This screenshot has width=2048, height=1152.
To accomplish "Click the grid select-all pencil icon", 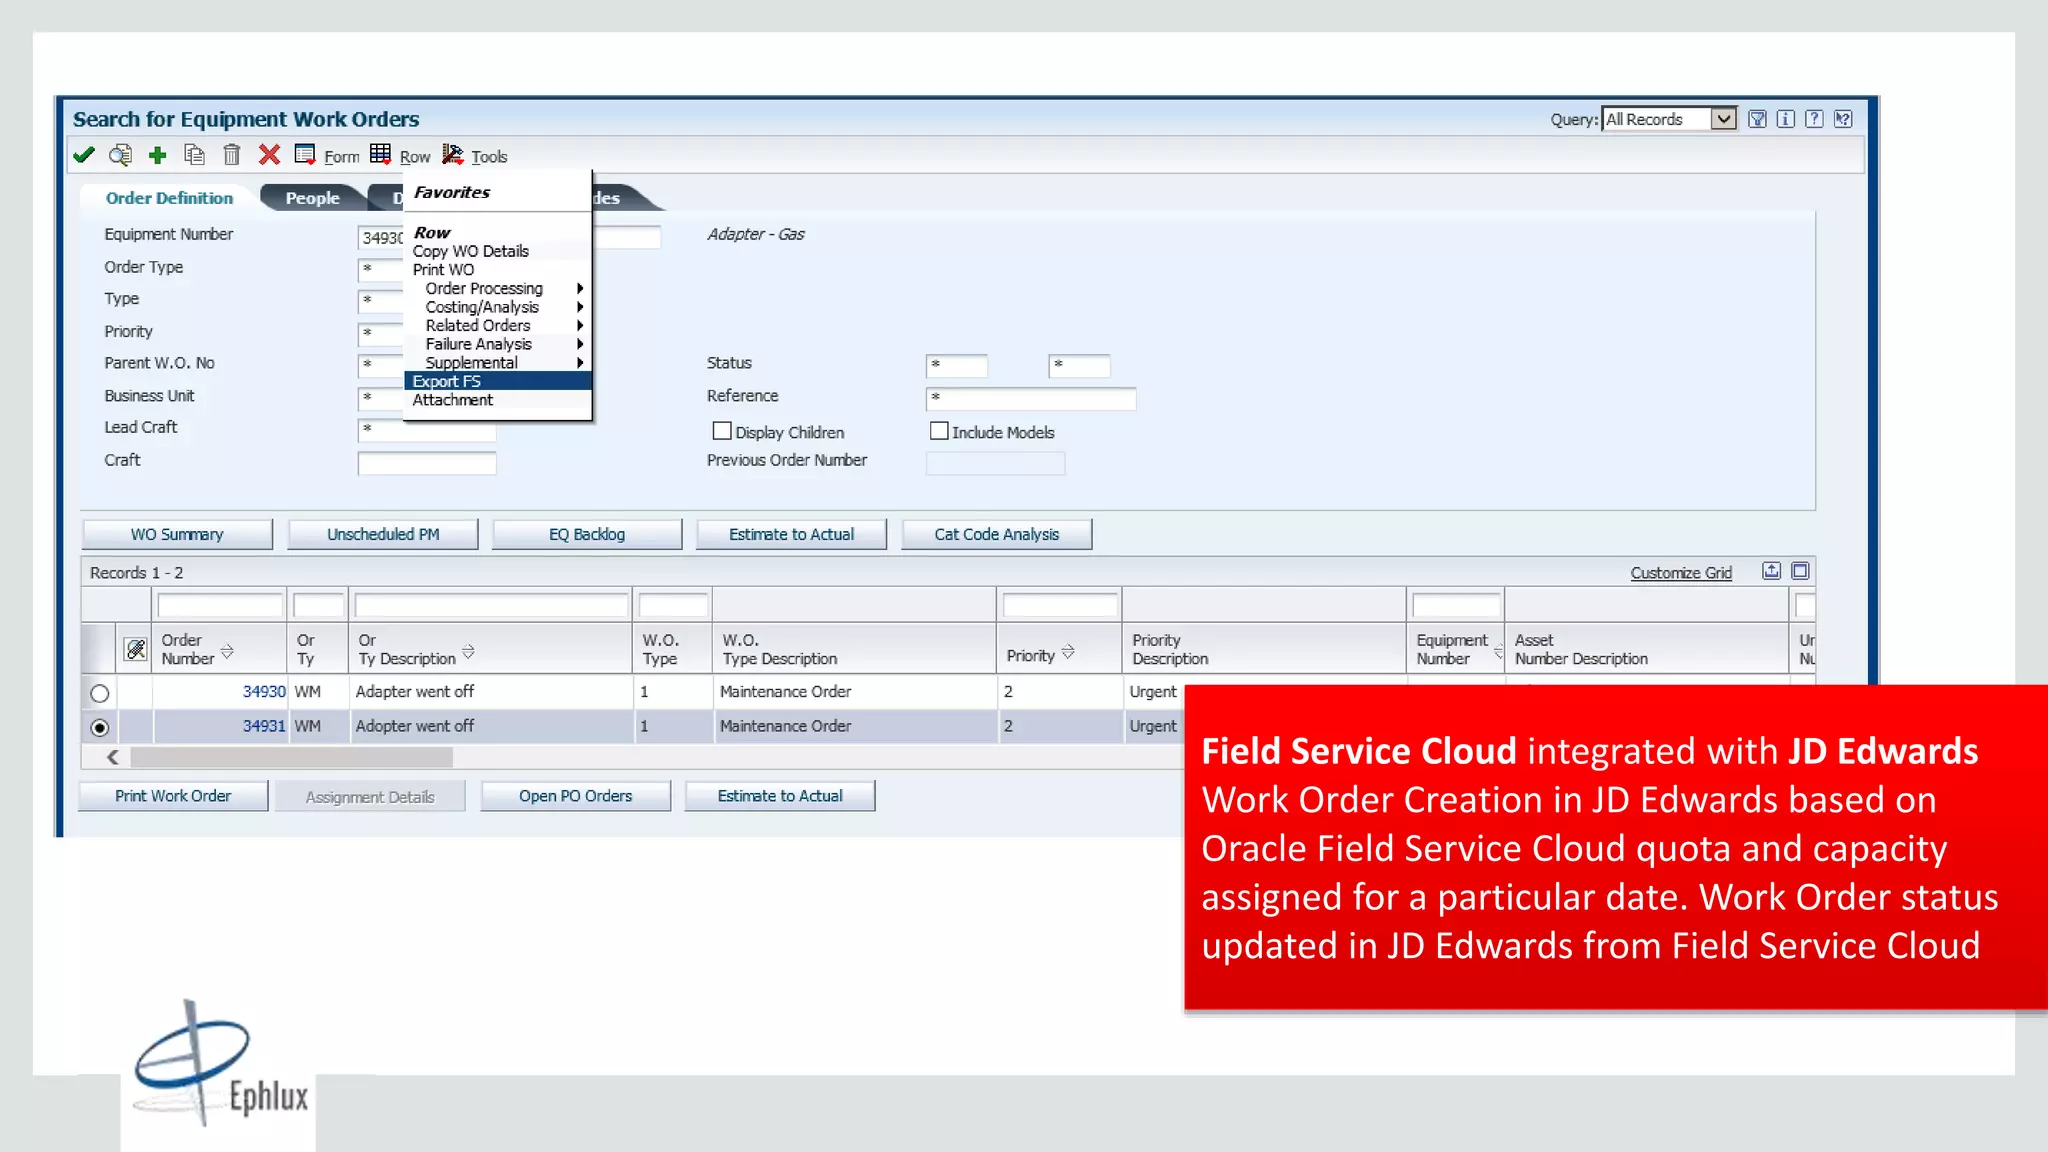I will pyautogui.click(x=136, y=649).
